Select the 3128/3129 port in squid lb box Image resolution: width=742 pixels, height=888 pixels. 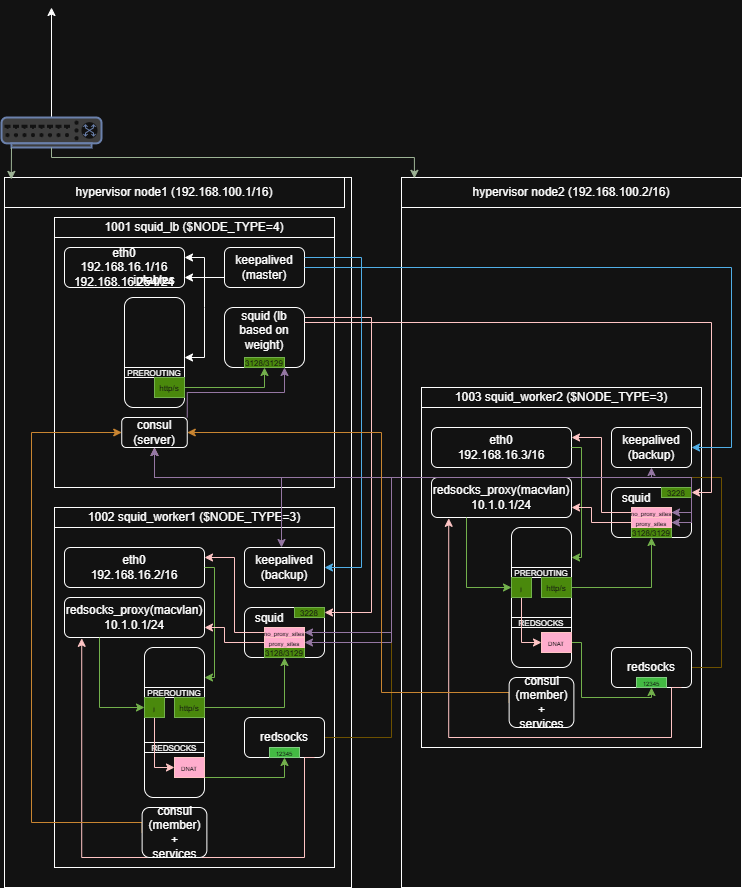264,362
